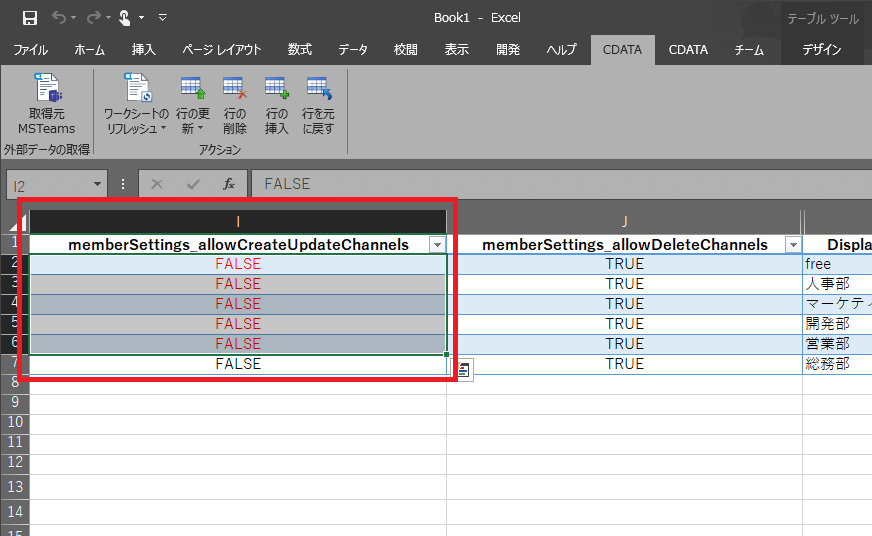
Task: Open filter dropdown for memberSettings_allowCreateUpdateChannels
Action: pyautogui.click(x=438, y=245)
